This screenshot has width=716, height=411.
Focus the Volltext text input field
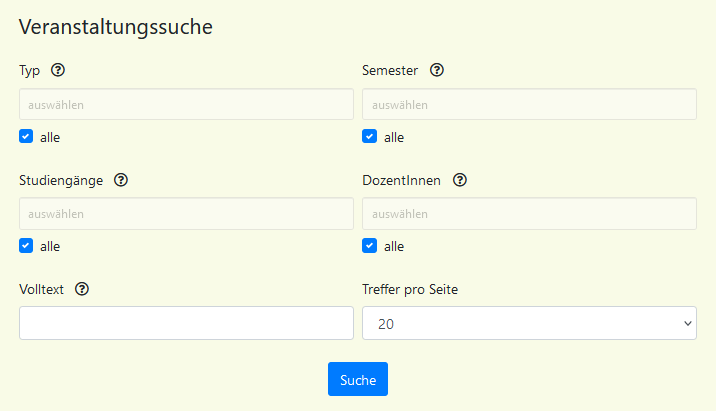186,323
